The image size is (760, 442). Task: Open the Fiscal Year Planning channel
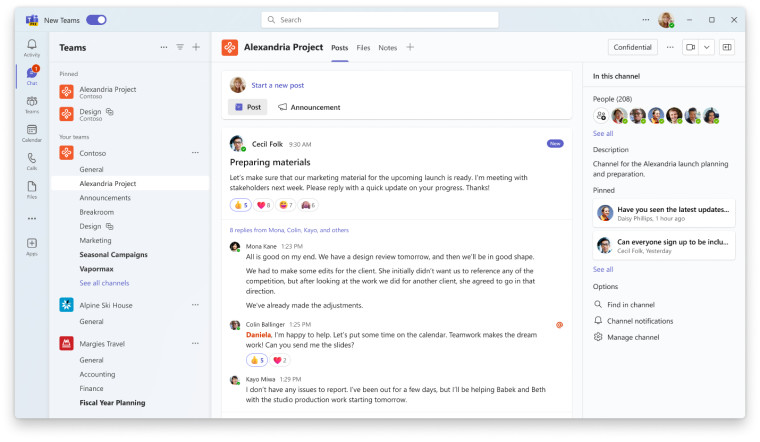112,402
